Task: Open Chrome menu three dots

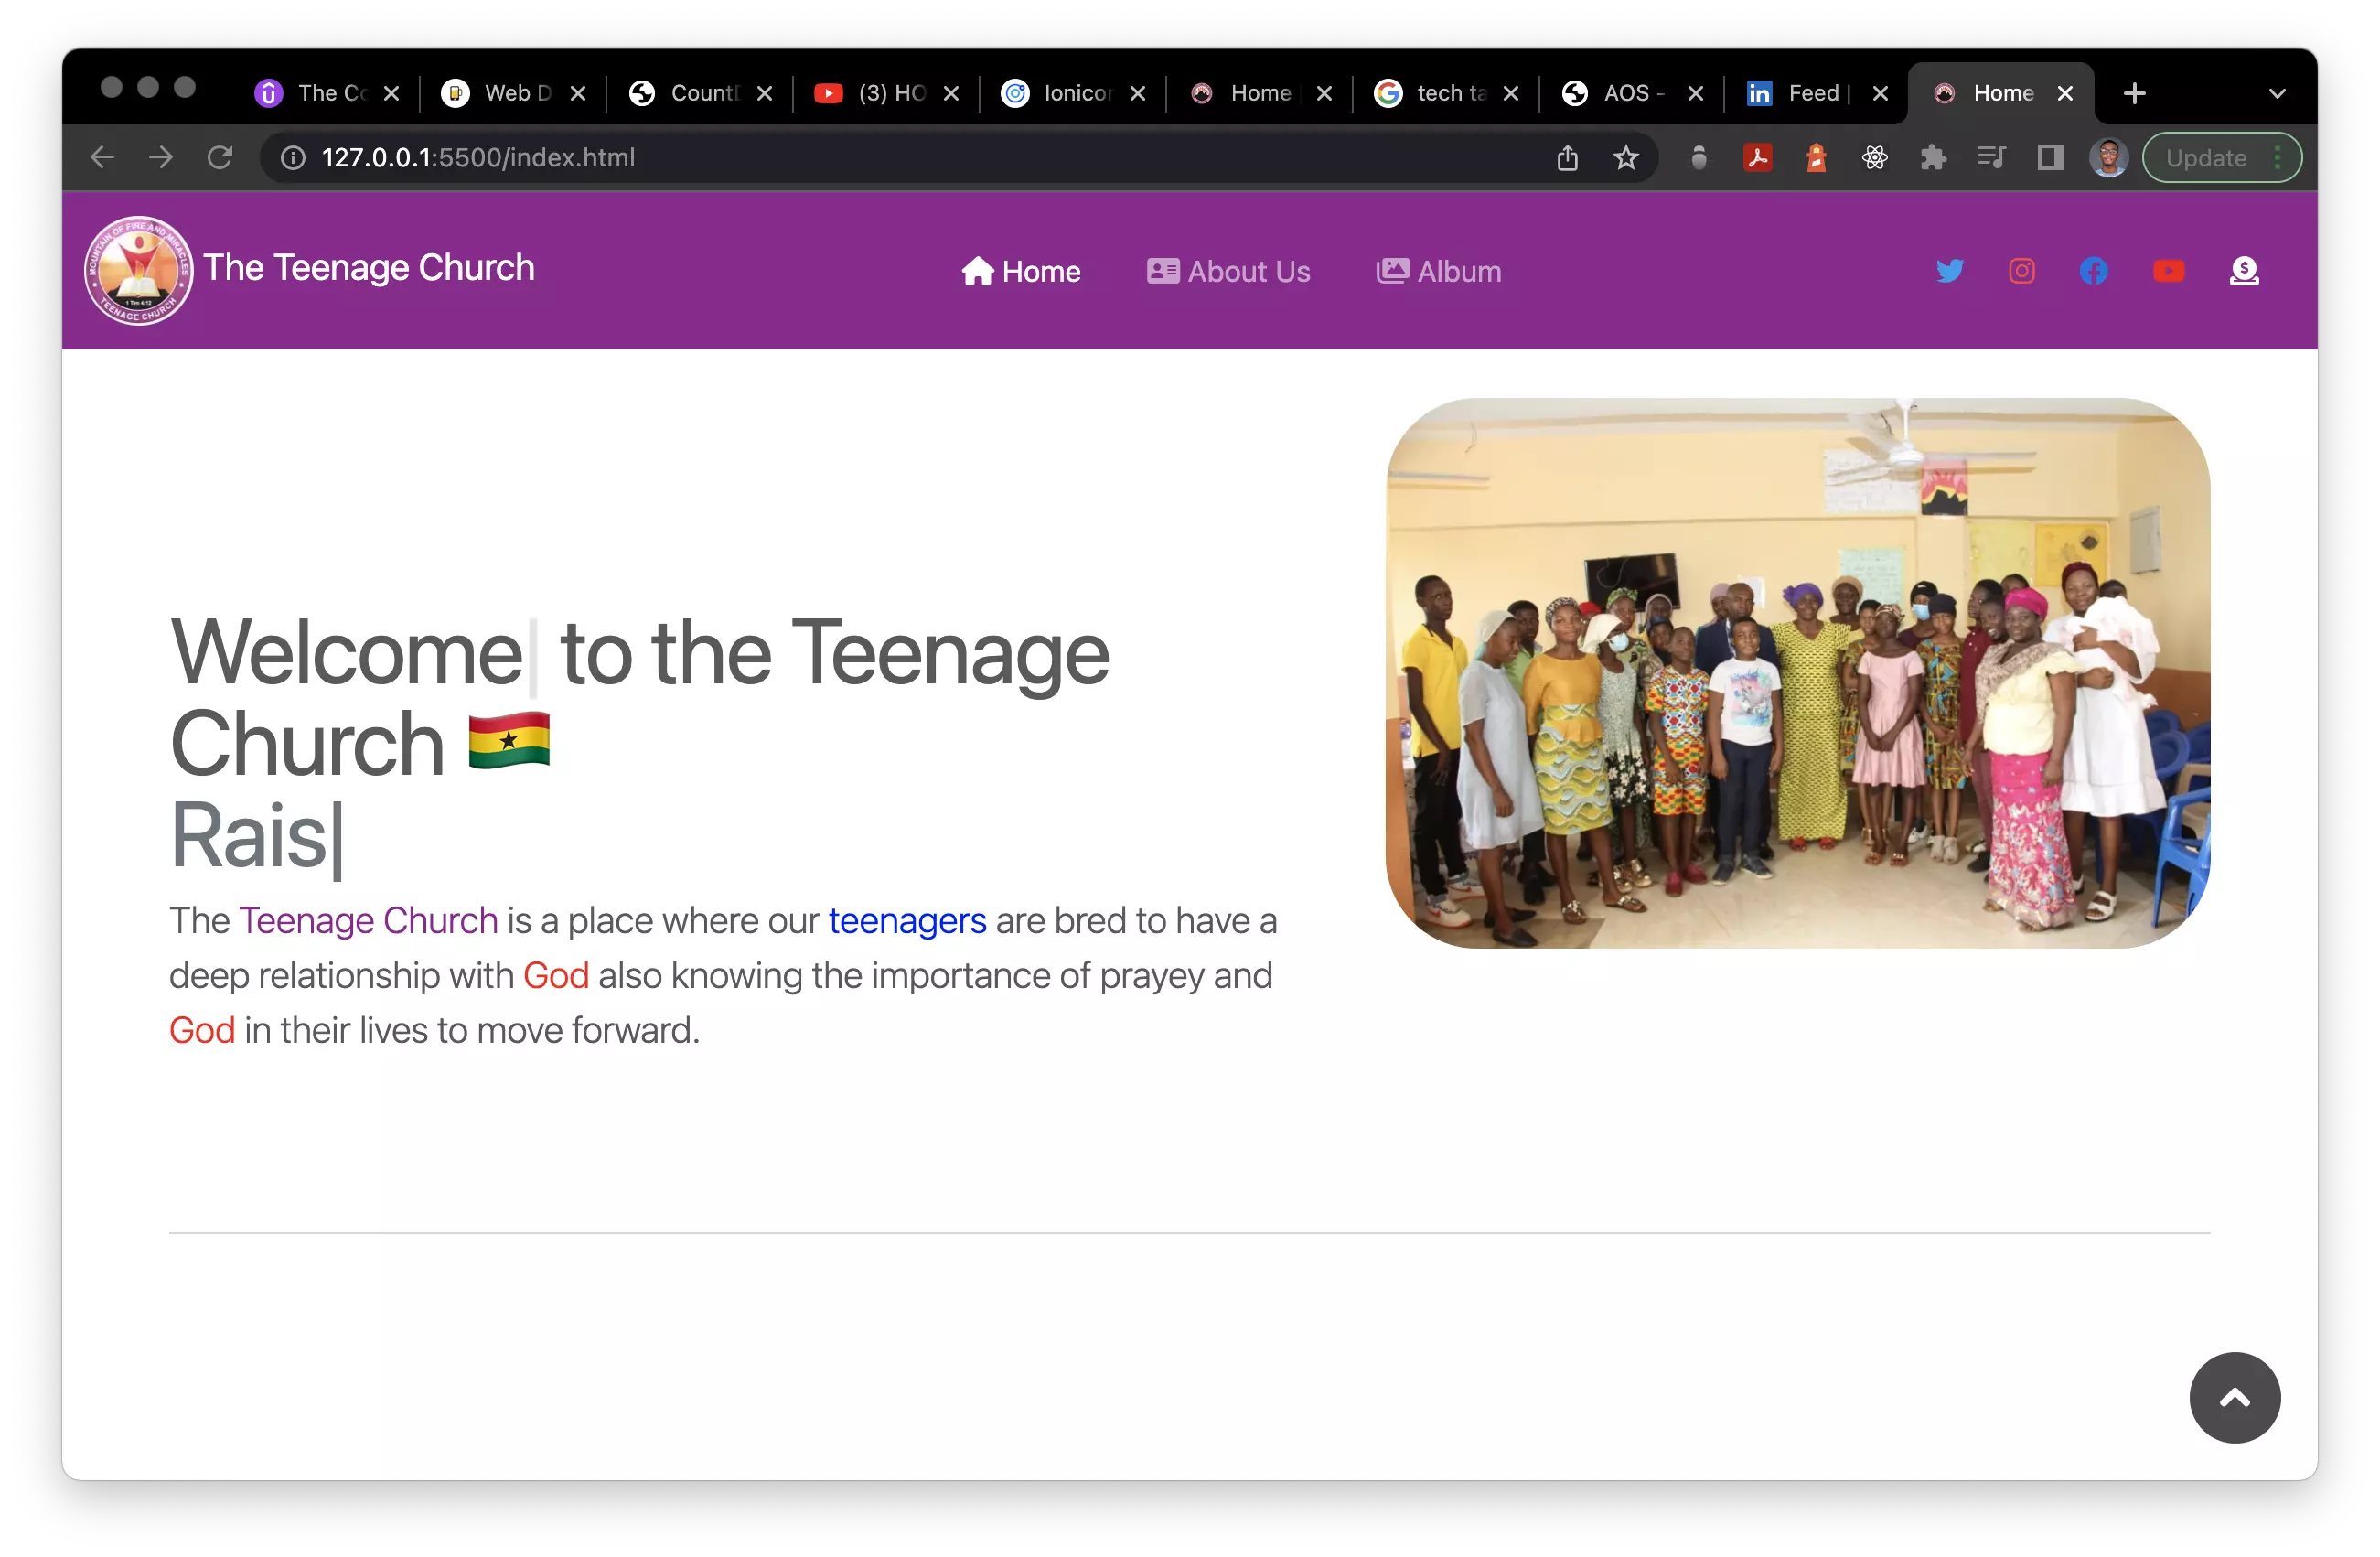Action: [2277, 158]
